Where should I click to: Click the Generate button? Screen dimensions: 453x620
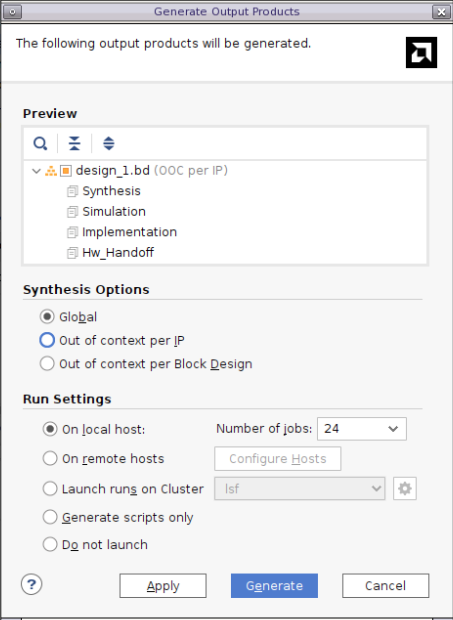(x=274, y=586)
